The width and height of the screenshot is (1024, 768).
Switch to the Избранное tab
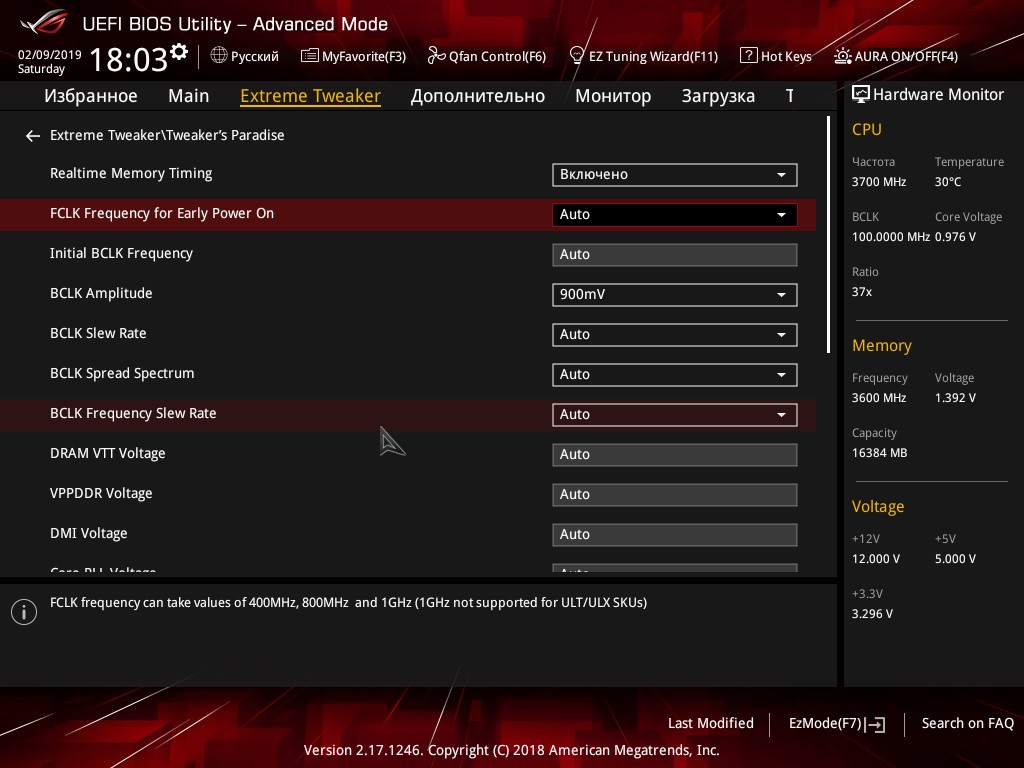coord(91,96)
